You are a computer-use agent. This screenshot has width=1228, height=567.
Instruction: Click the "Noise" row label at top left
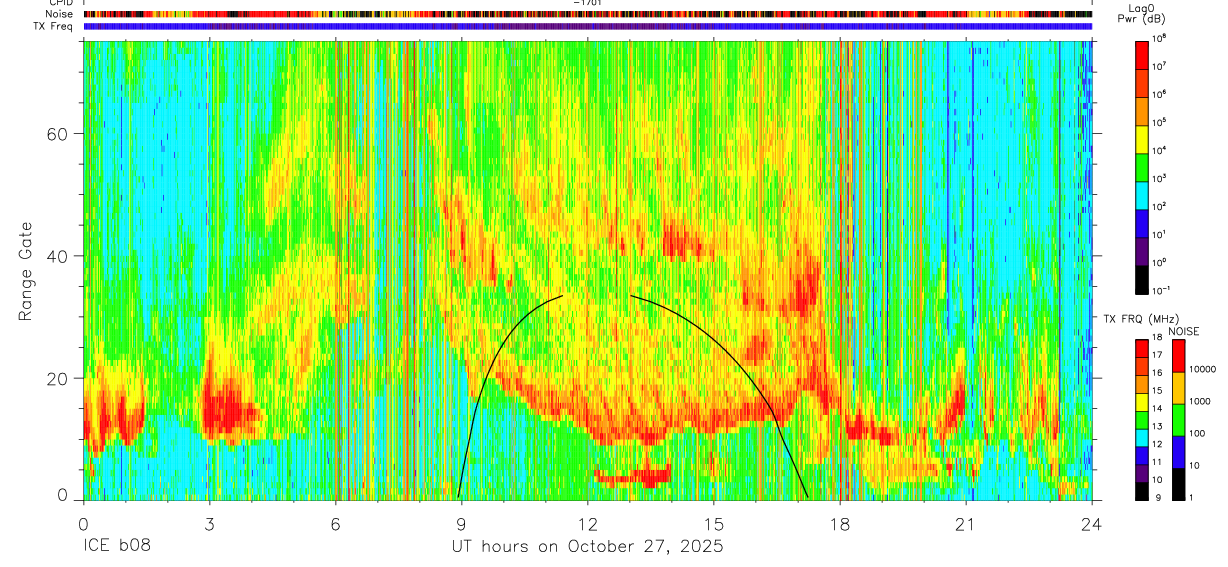60,14
